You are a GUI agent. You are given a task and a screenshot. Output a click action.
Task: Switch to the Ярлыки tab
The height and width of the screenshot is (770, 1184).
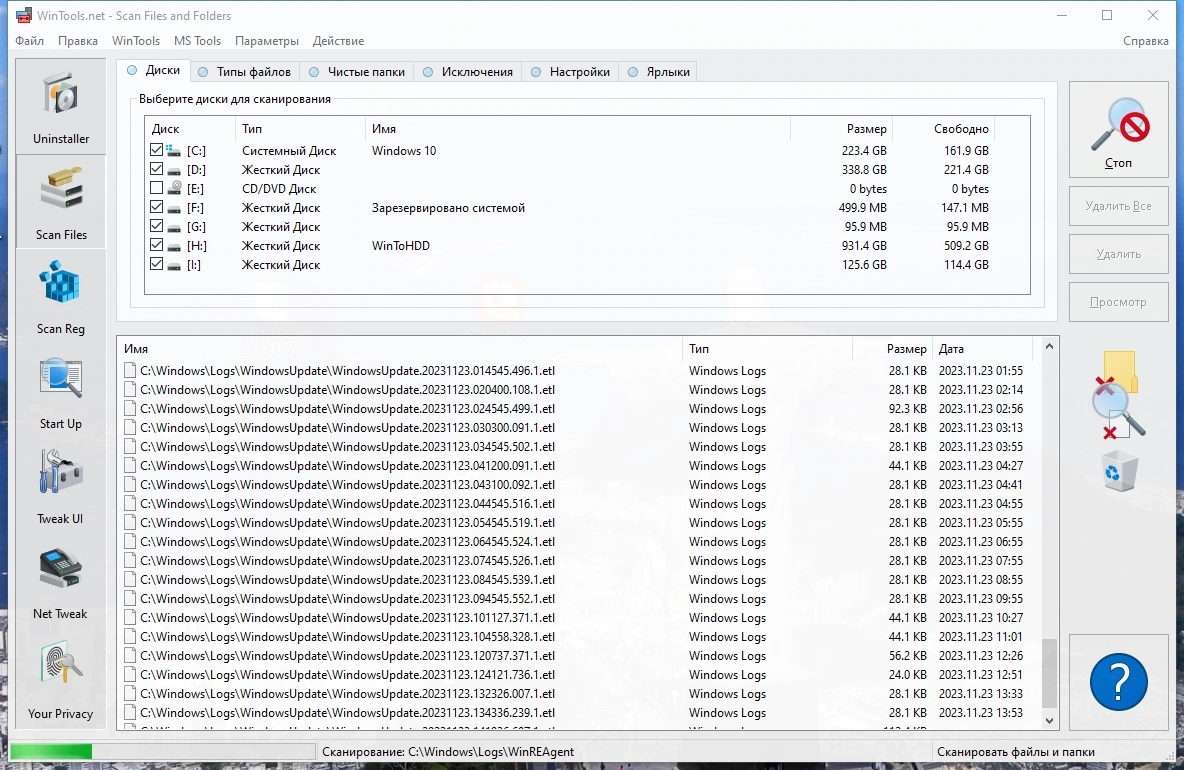click(659, 72)
